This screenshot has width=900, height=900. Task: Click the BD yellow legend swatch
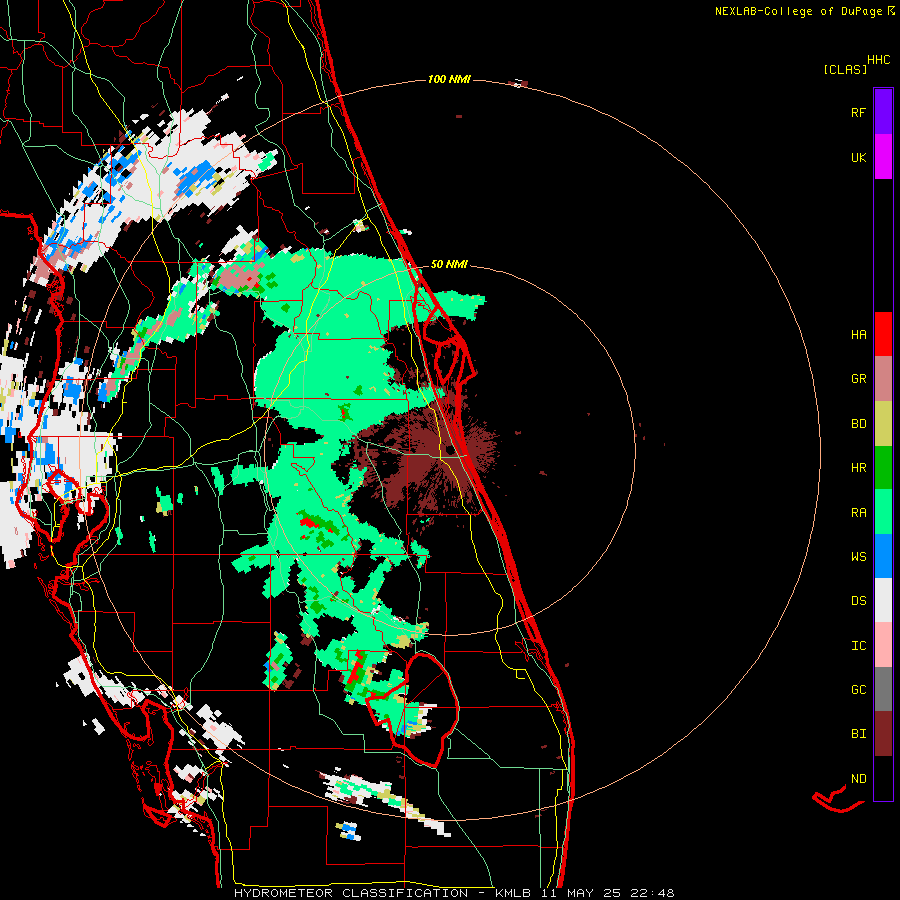click(x=883, y=424)
